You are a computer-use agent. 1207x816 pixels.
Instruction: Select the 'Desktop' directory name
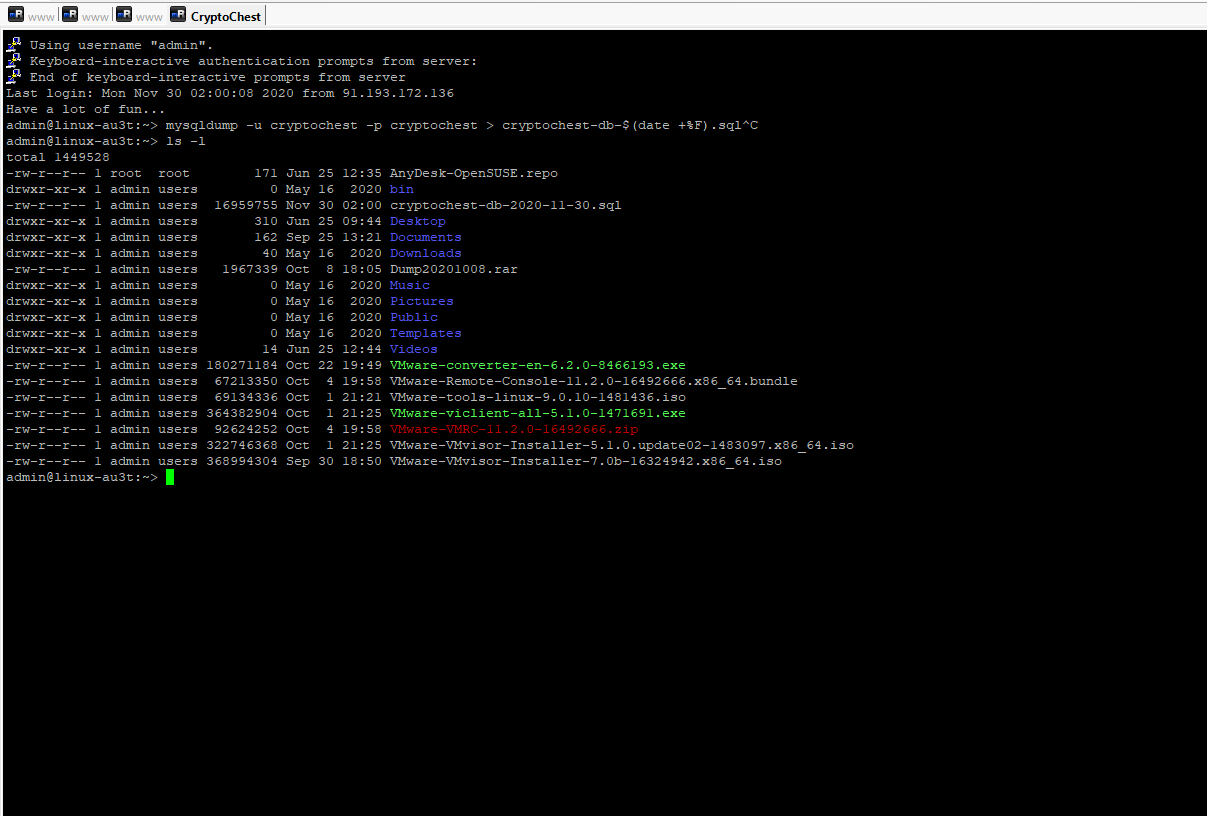click(418, 221)
